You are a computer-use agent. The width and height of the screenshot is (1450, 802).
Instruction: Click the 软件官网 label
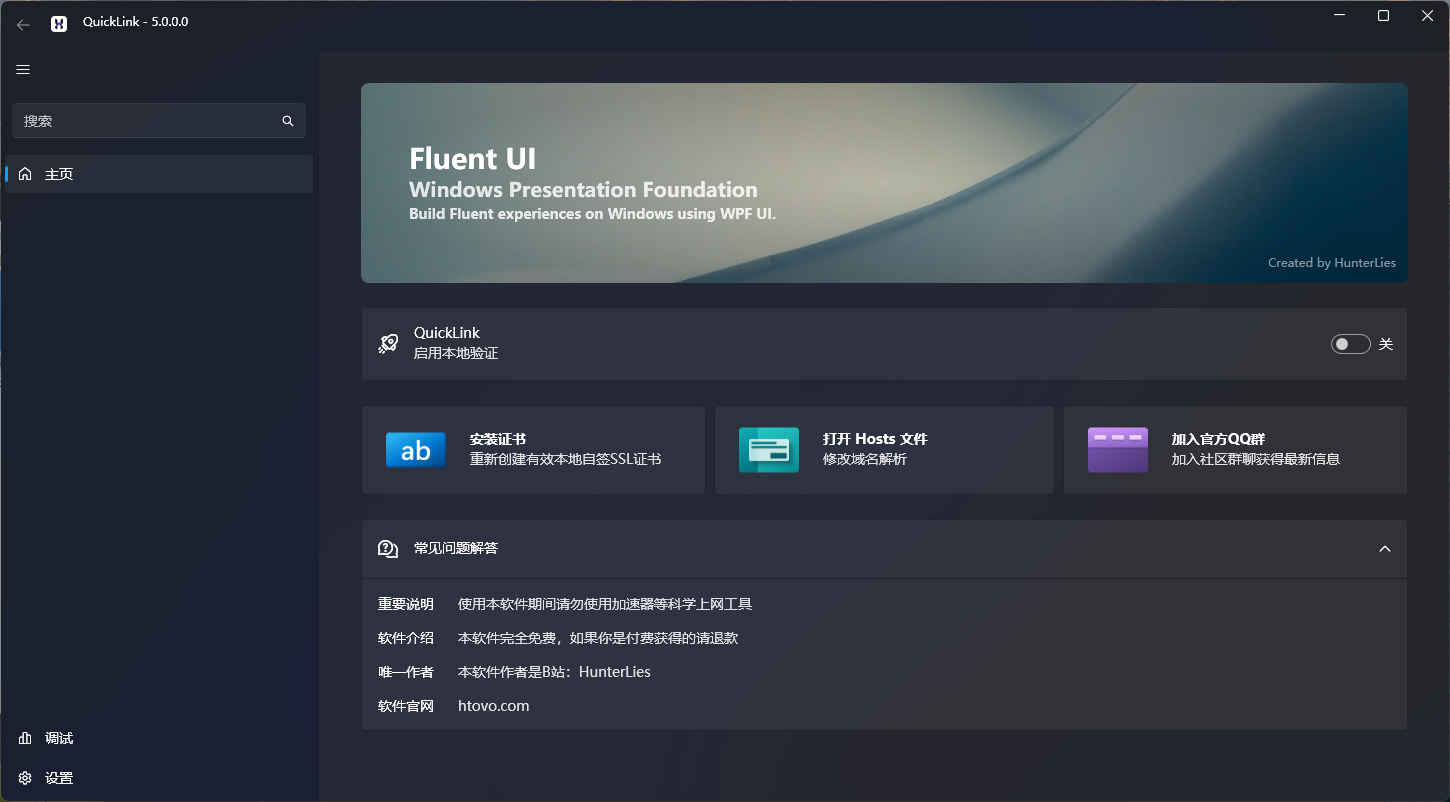[x=406, y=706]
